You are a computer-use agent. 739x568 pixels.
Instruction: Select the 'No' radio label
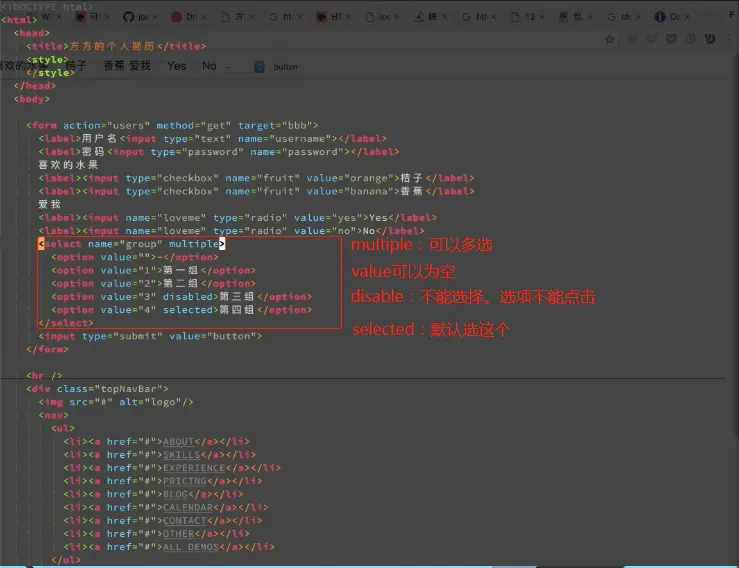(209, 66)
